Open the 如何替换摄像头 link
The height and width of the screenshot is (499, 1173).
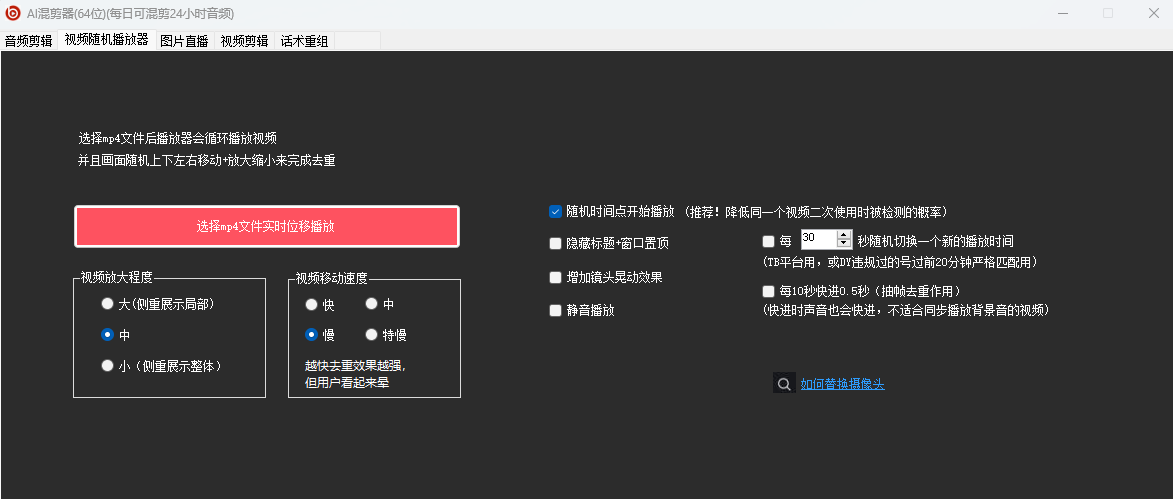[842, 384]
